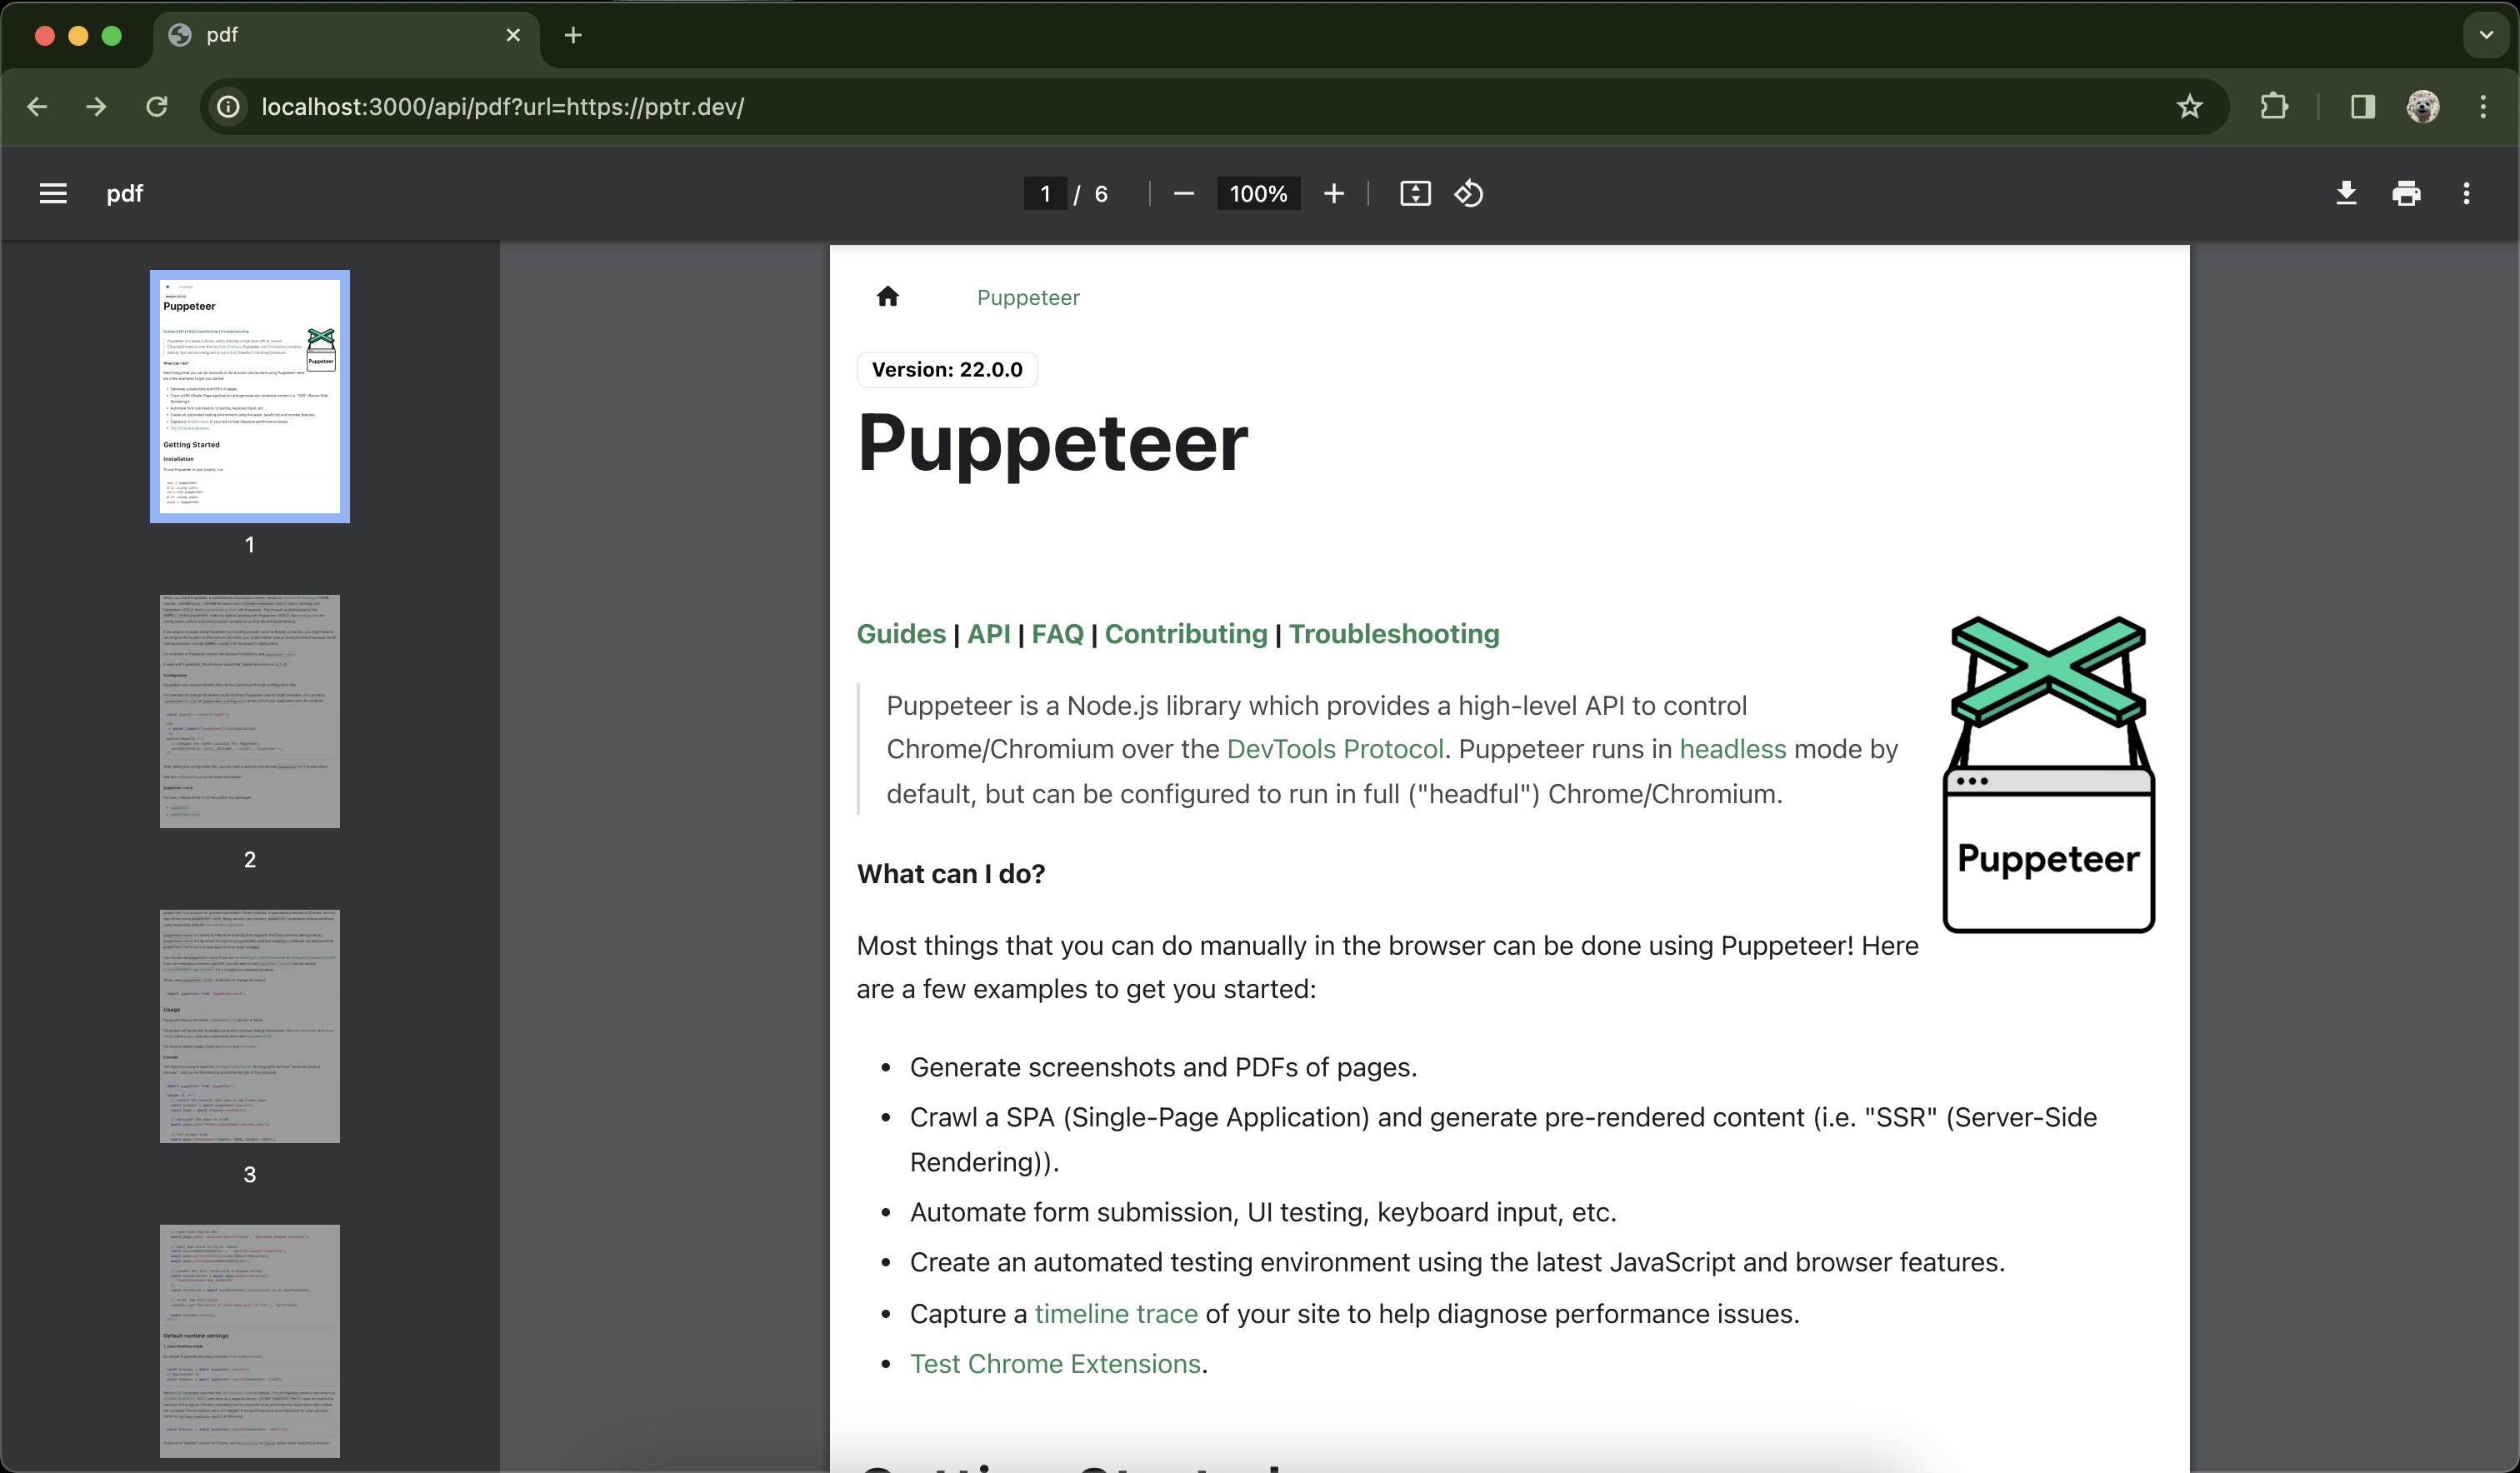
Task: Open the Chrome browser menu
Action: pyautogui.click(x=2484, y=106)
